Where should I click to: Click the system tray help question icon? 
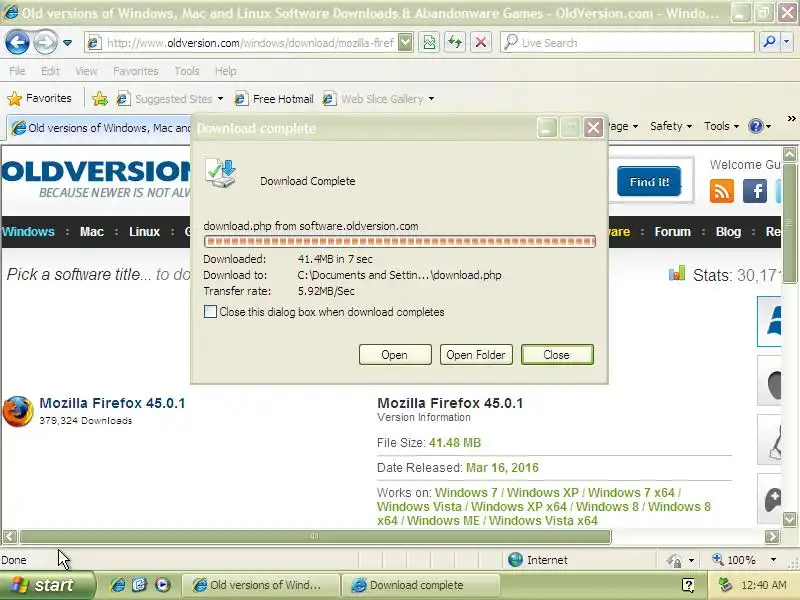688,585
